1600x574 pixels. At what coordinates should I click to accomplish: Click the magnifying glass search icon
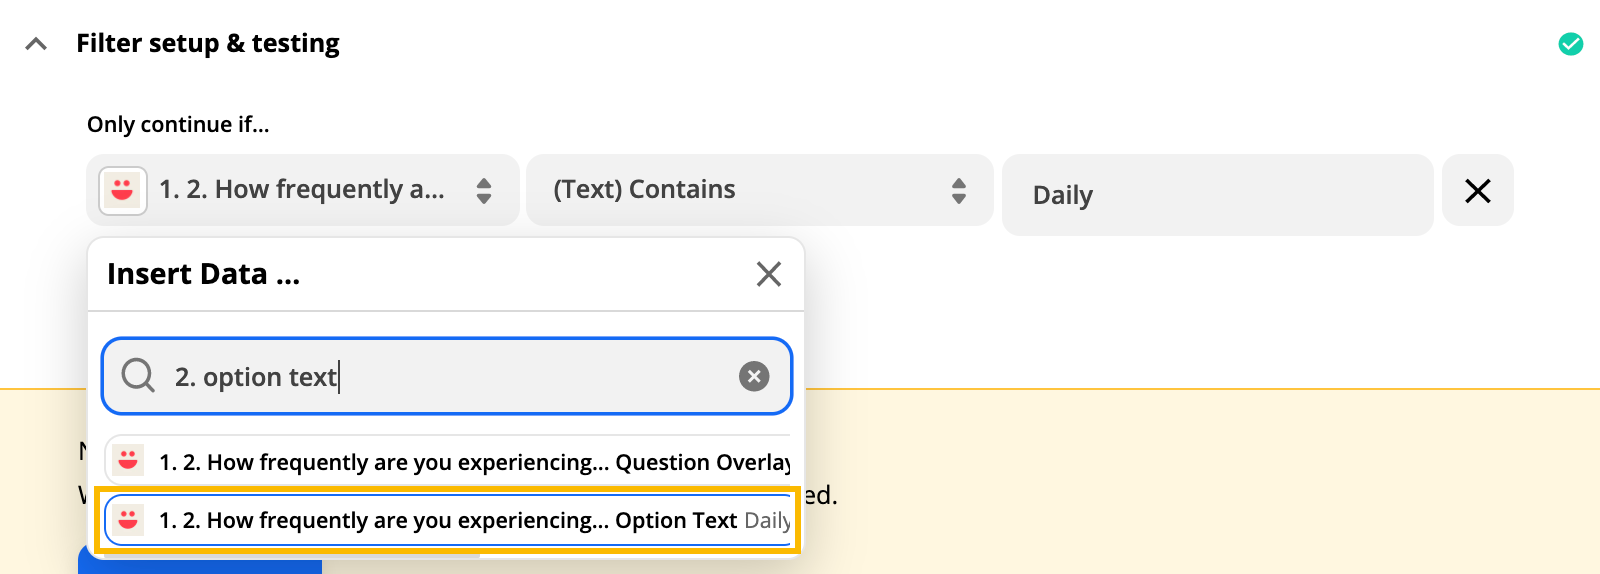click(138, 376)
